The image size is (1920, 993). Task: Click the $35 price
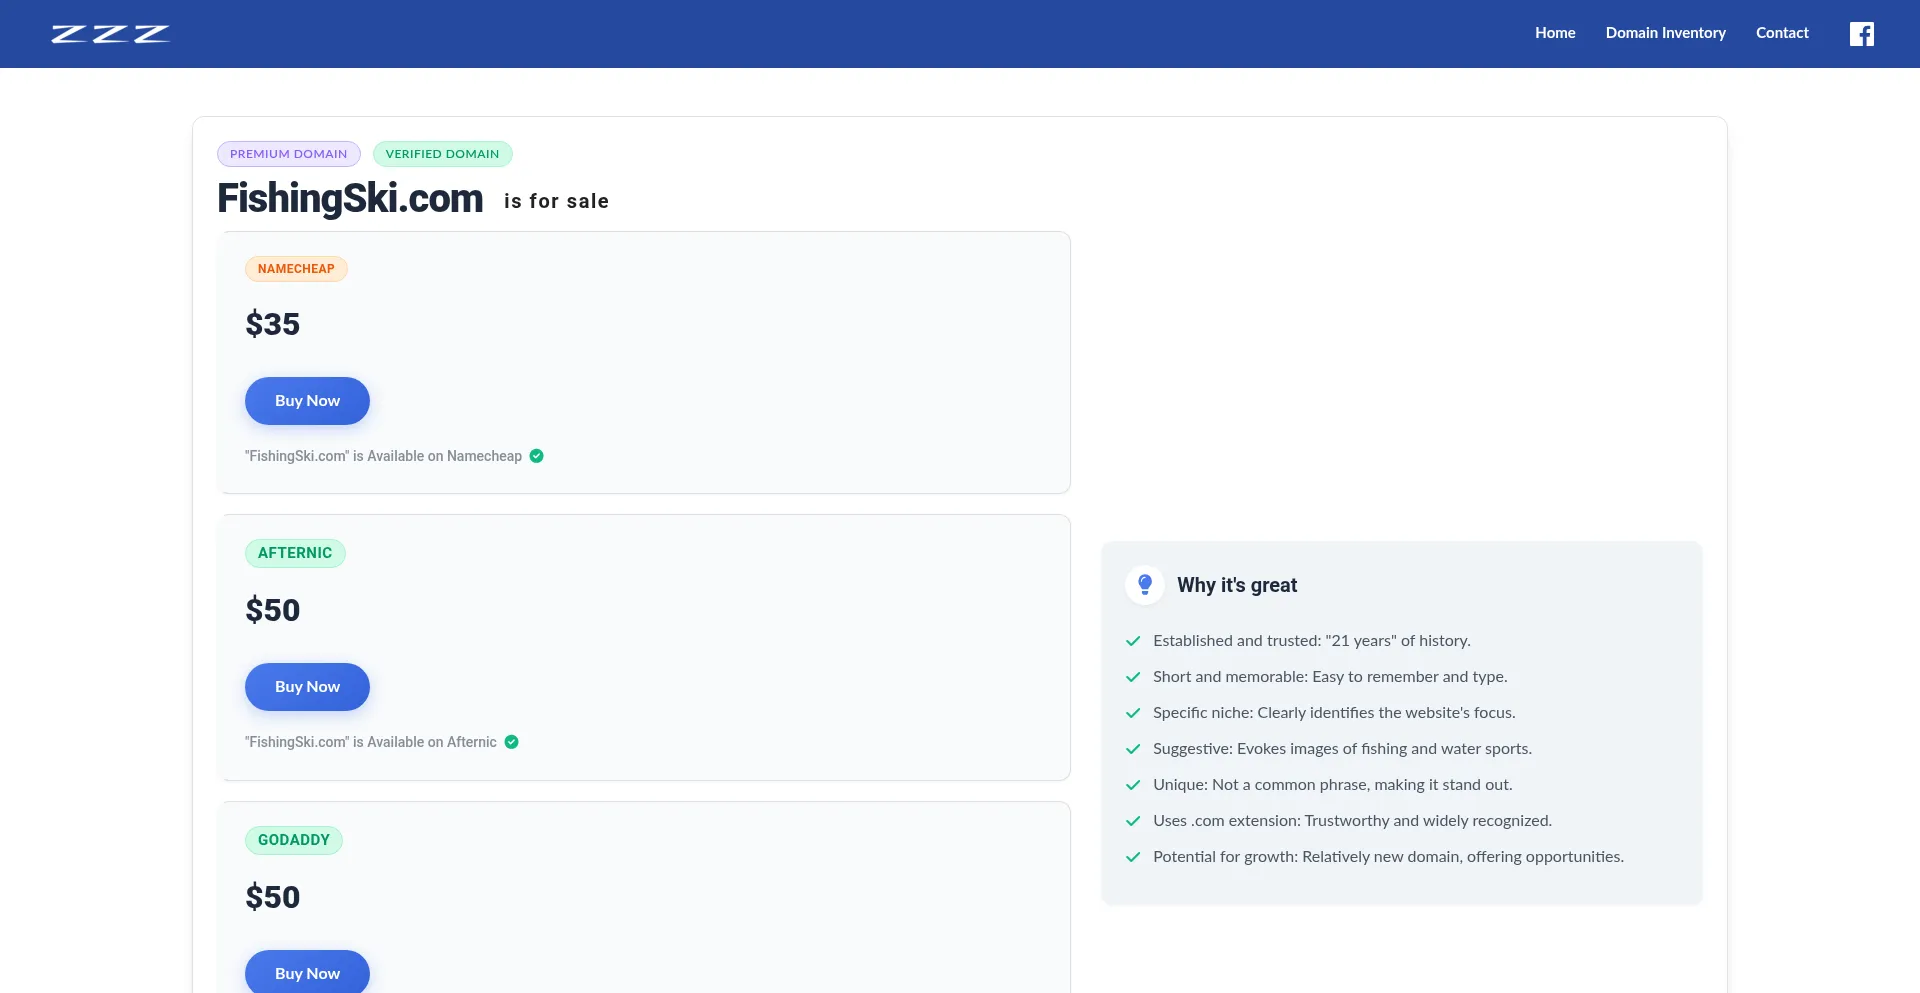[273, 324]
